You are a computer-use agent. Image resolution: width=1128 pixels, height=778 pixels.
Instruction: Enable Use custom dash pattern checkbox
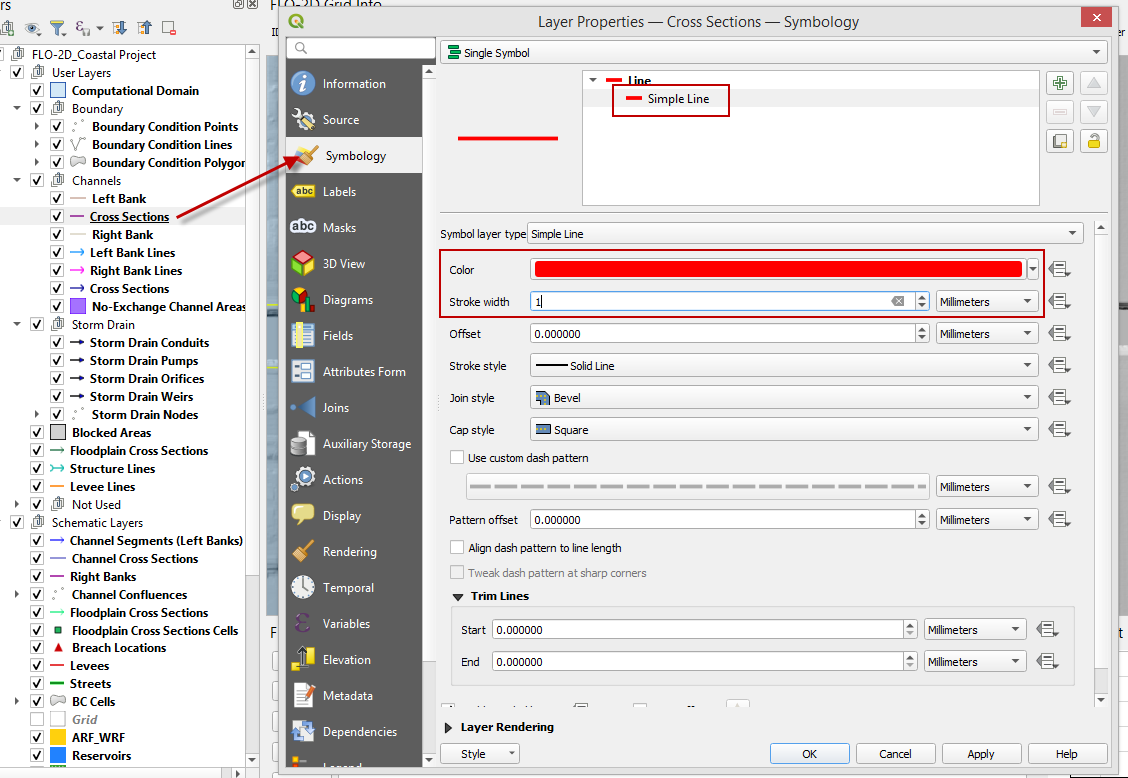[457, 458]
